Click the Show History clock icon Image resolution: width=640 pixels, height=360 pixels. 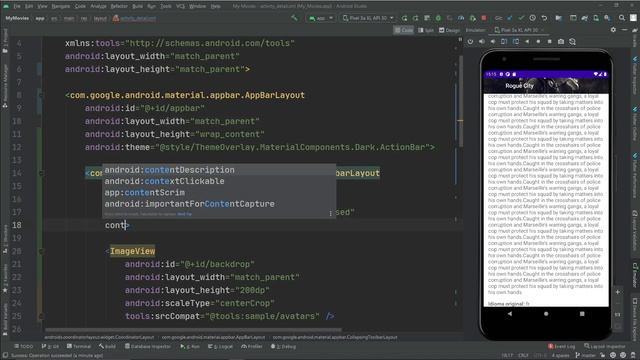click(x=533, y=18)
